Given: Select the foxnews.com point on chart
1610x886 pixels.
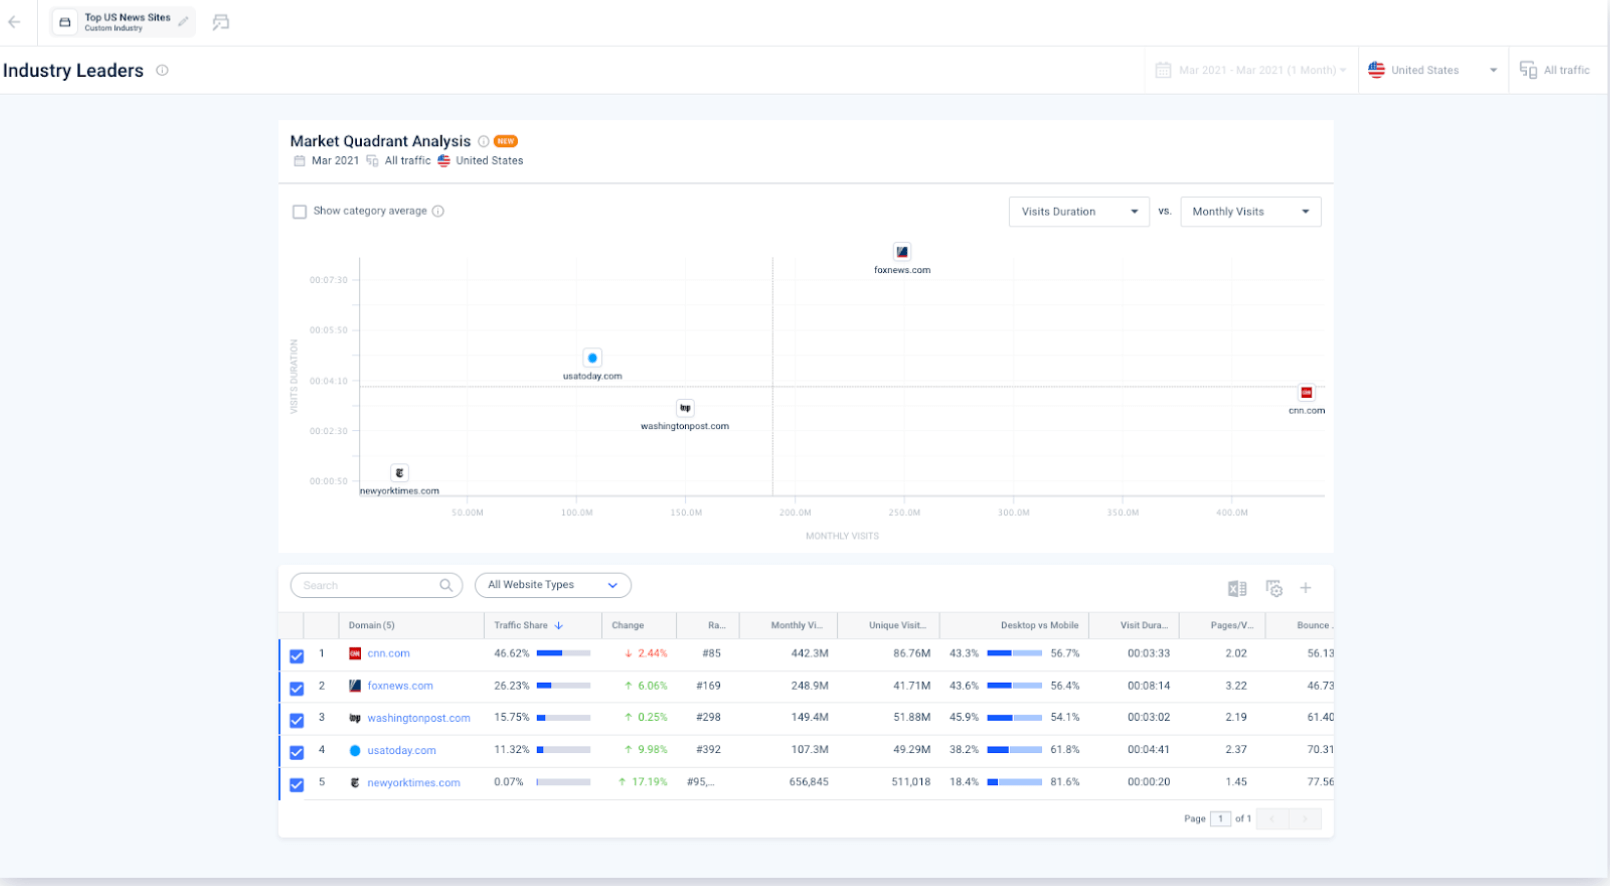Looking at the screenshot, I should pos(902,252).
